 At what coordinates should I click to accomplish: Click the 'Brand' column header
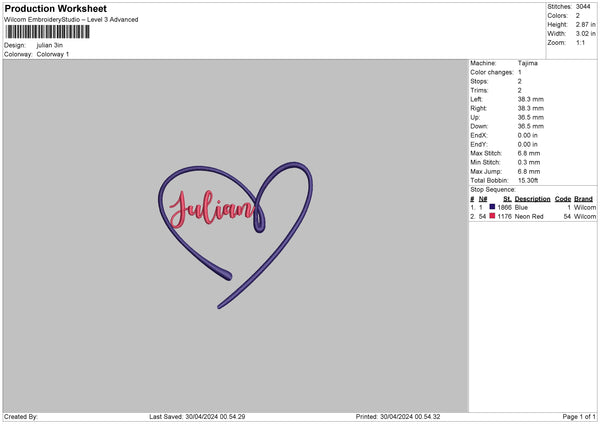[583, 199]
